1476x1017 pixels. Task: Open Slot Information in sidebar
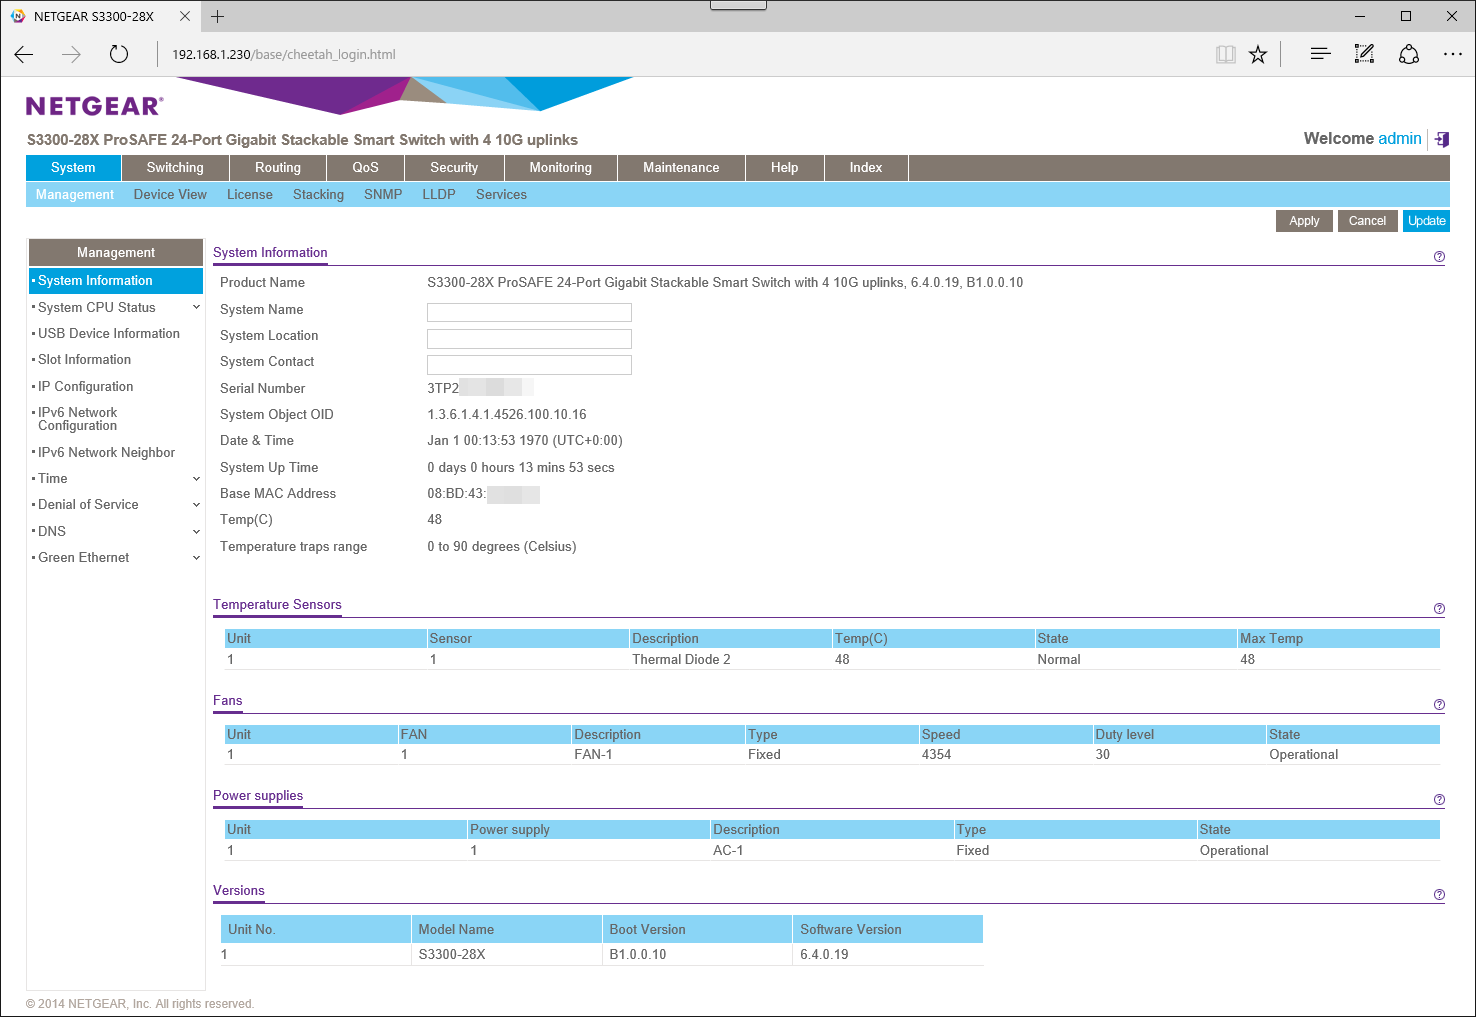(85, 360)
